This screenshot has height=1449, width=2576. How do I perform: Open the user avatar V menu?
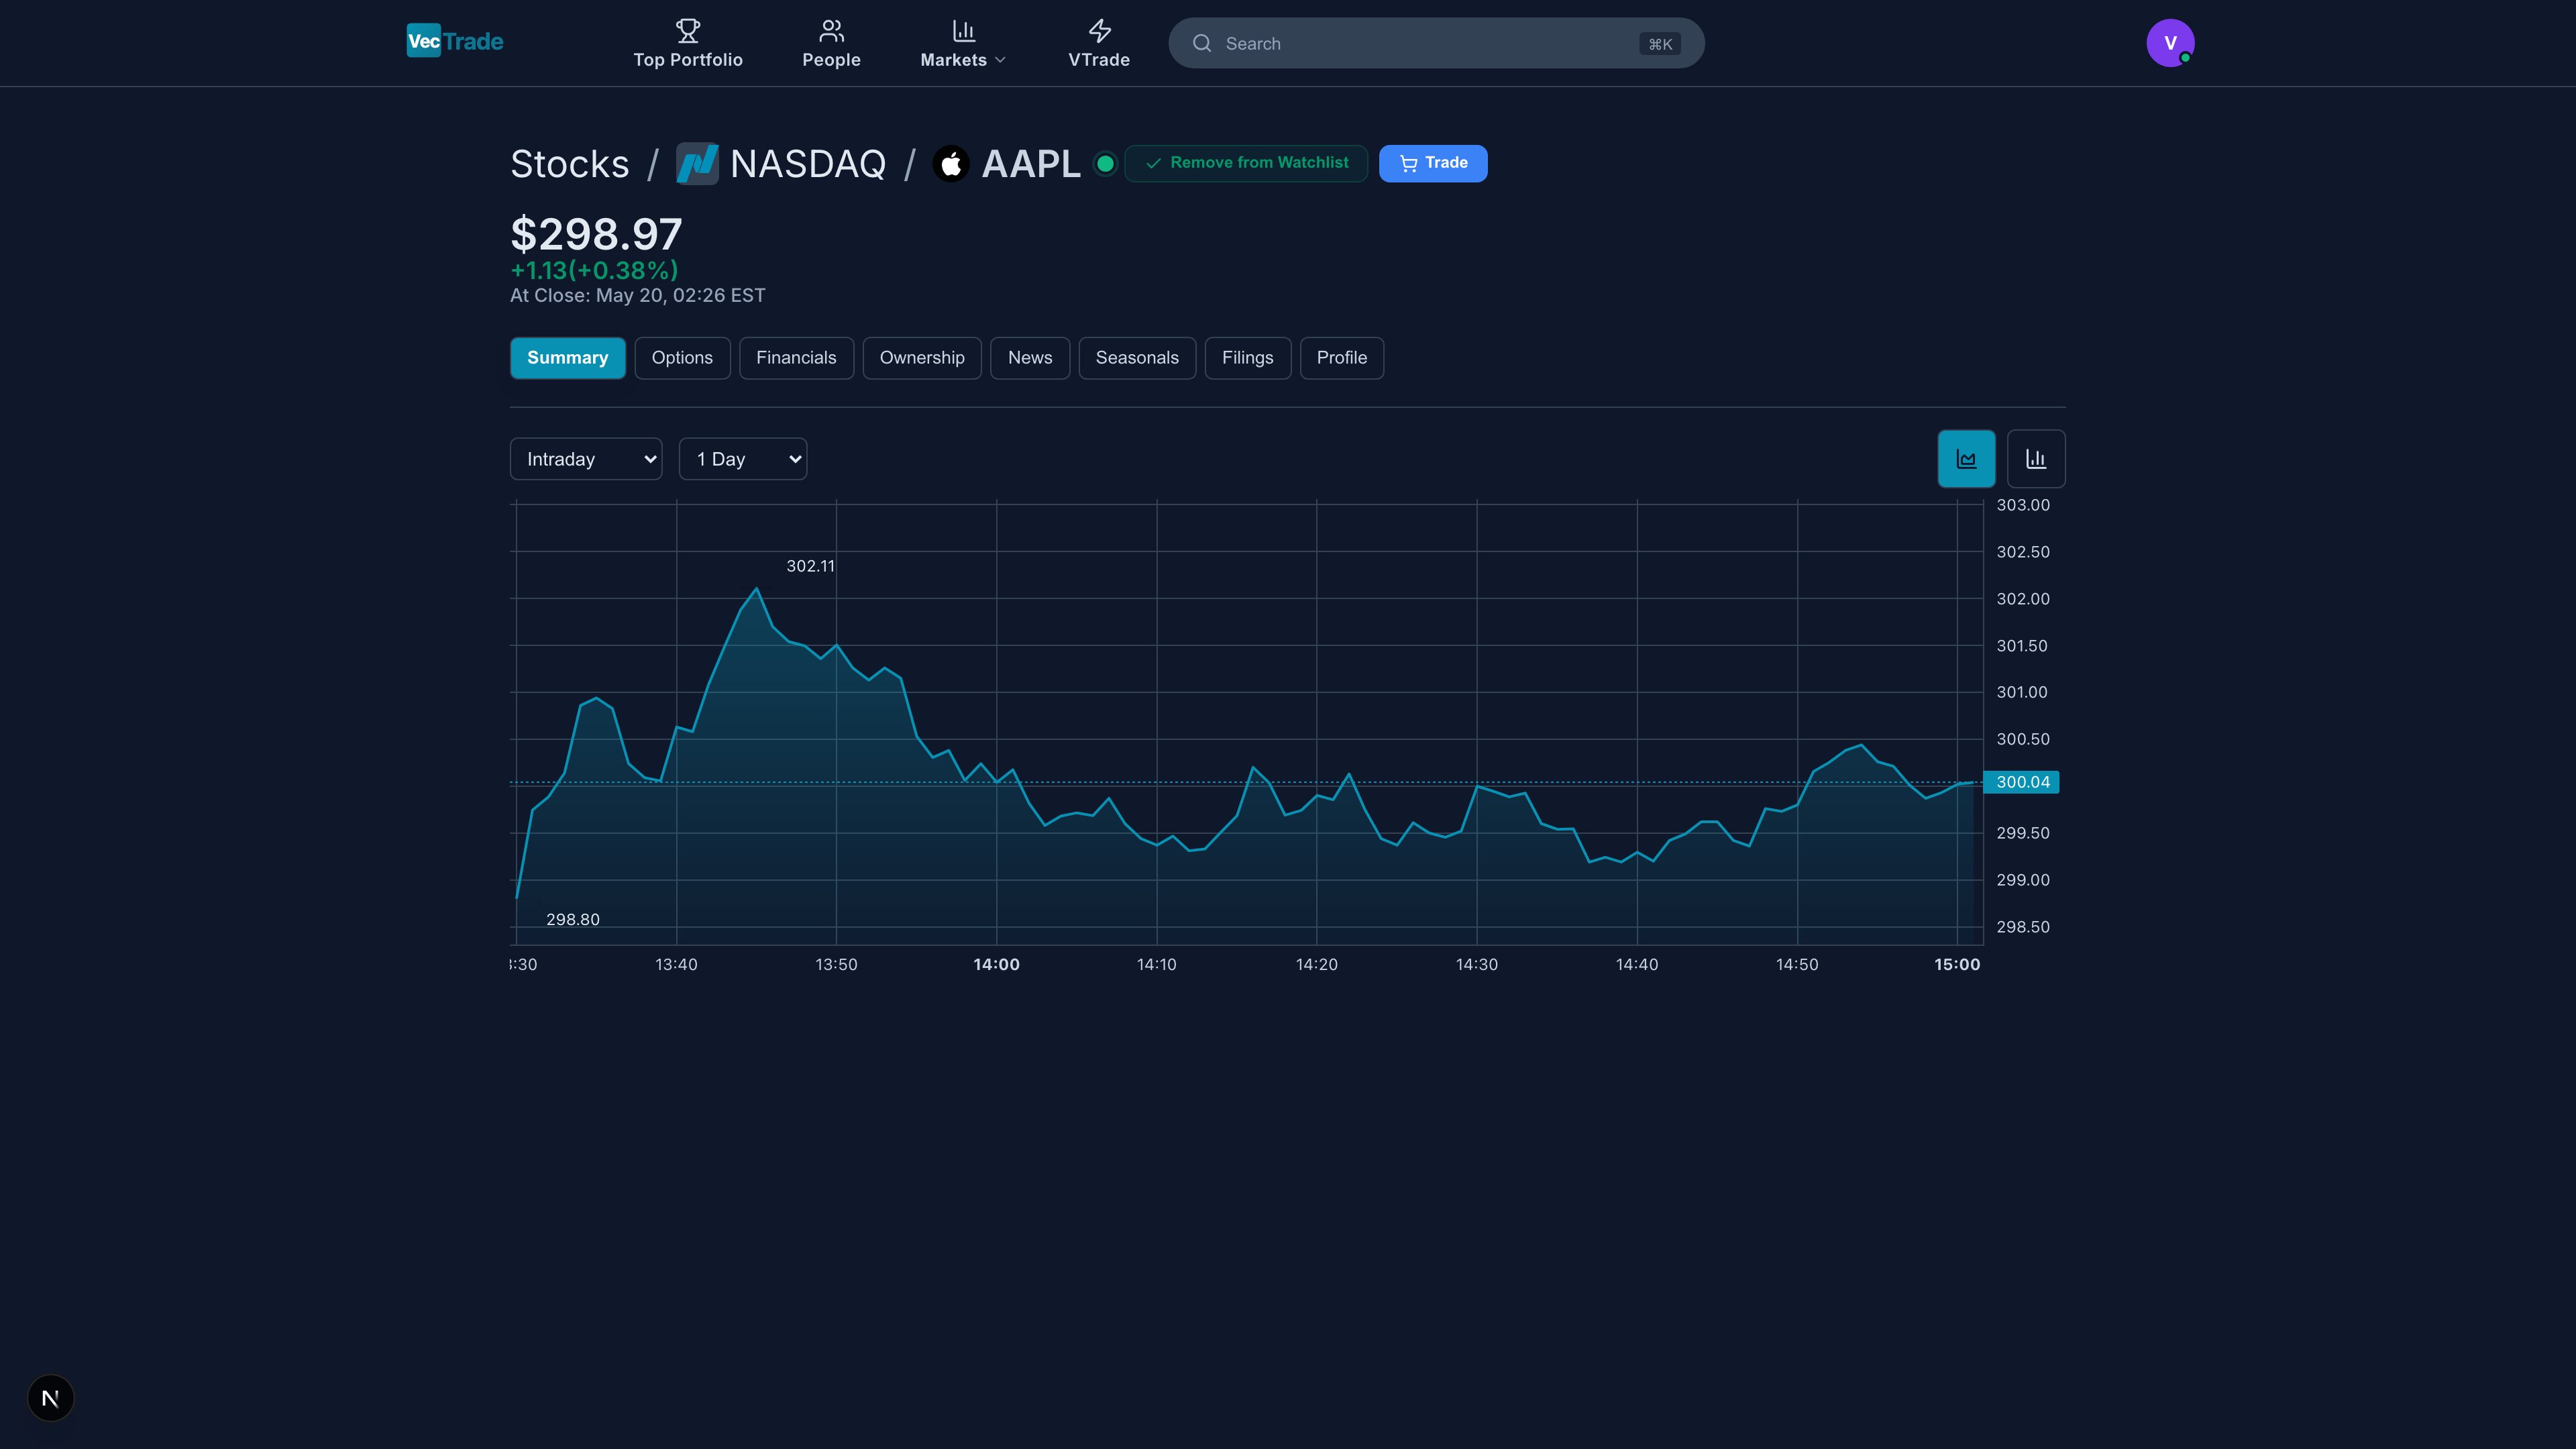[x=2170, y=43]
